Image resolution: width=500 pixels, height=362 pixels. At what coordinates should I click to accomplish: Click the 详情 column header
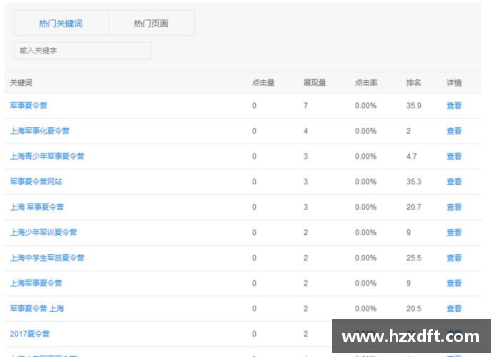coord(454,83)
